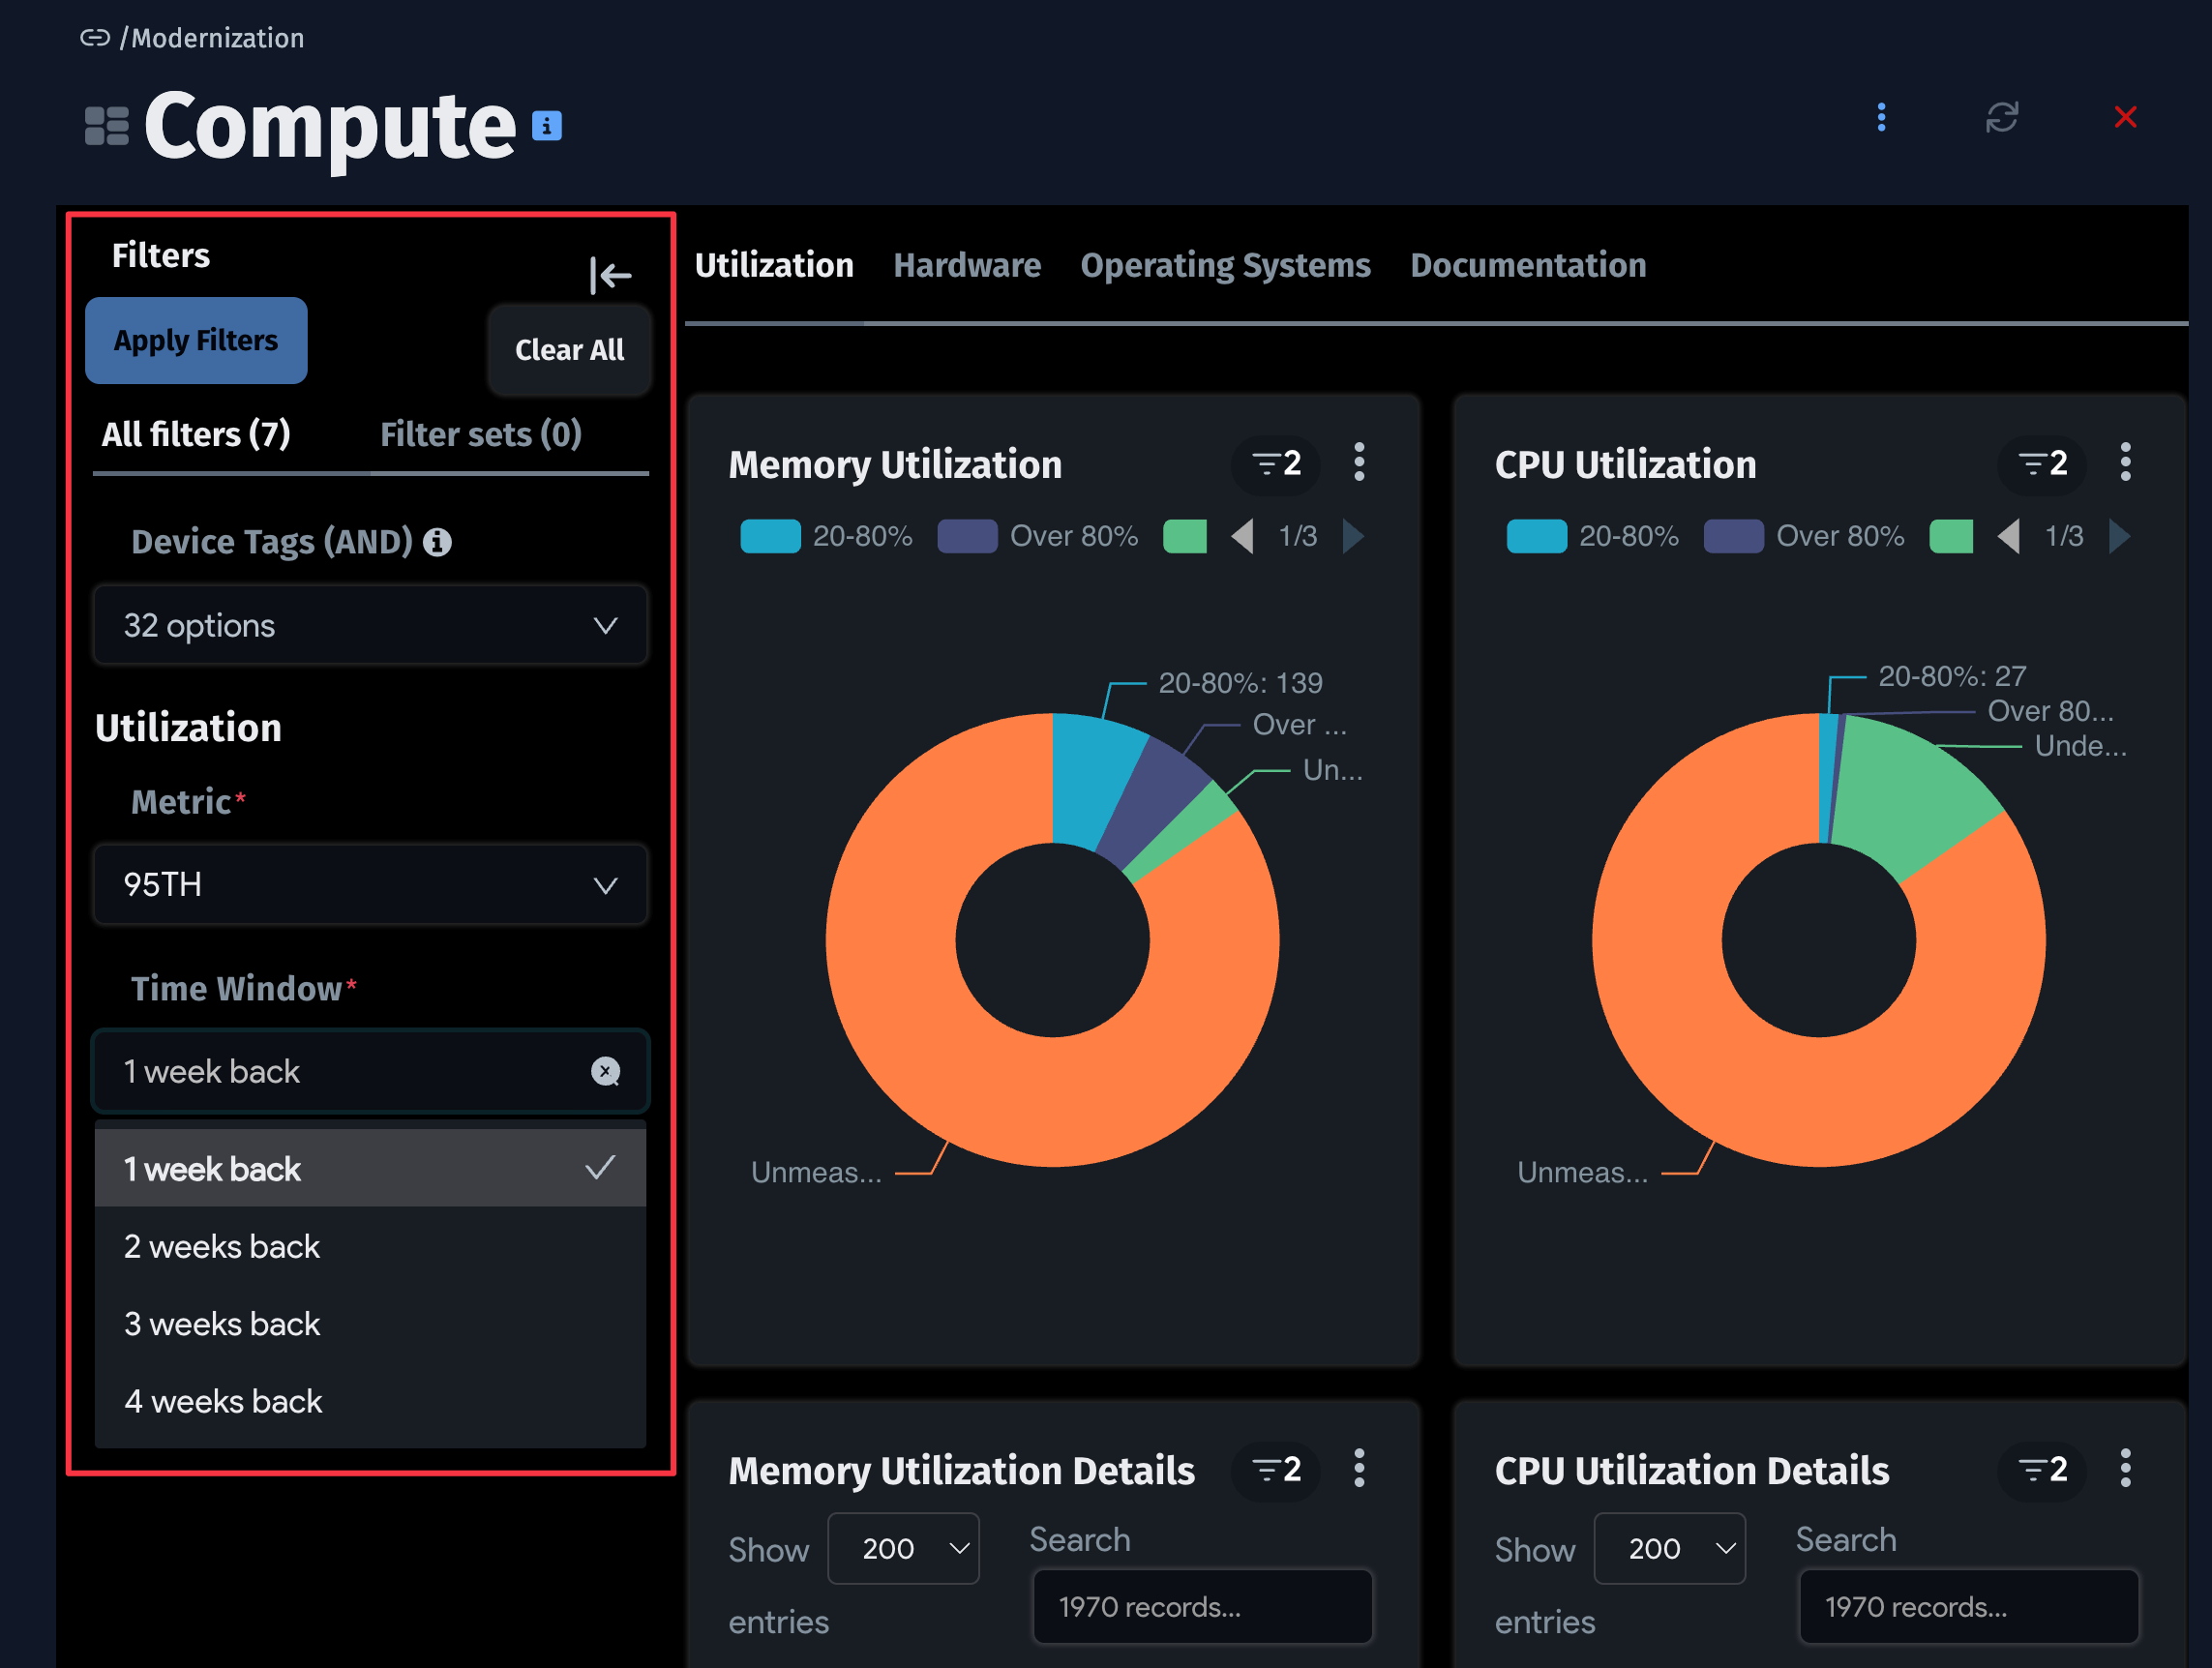Toggle Over 80% legend in CPU Utilization

(1803, 536)
